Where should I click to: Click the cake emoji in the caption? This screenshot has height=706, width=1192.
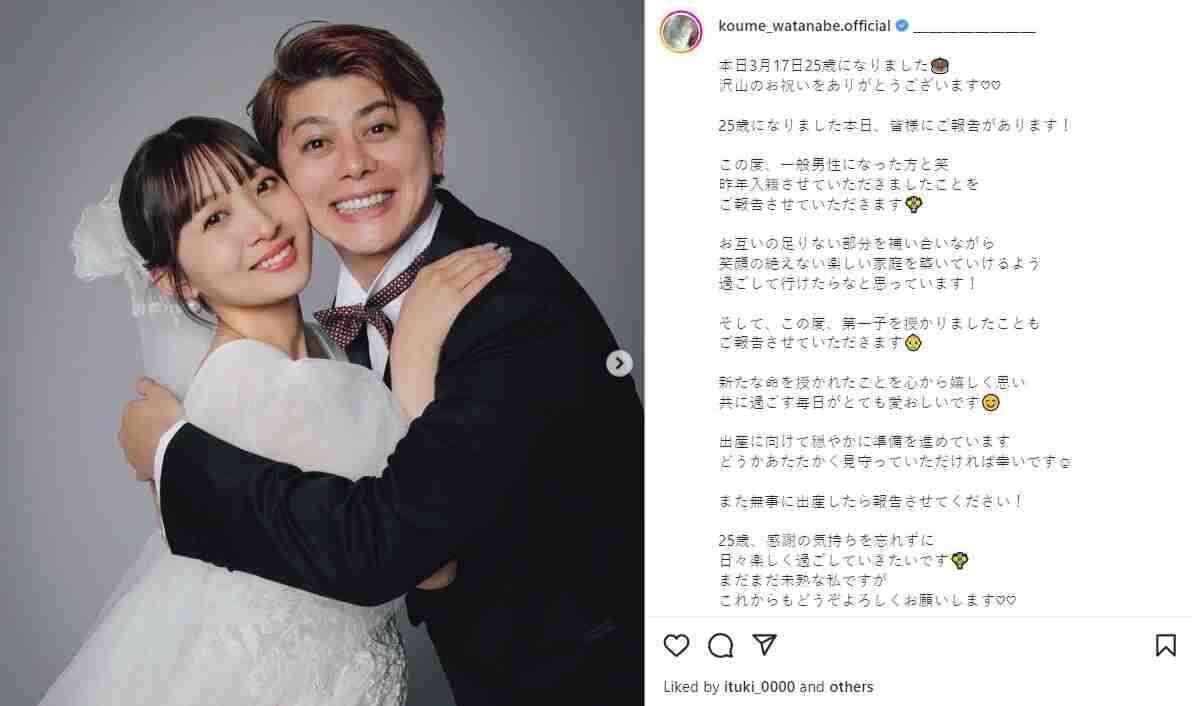pos(940,65)
